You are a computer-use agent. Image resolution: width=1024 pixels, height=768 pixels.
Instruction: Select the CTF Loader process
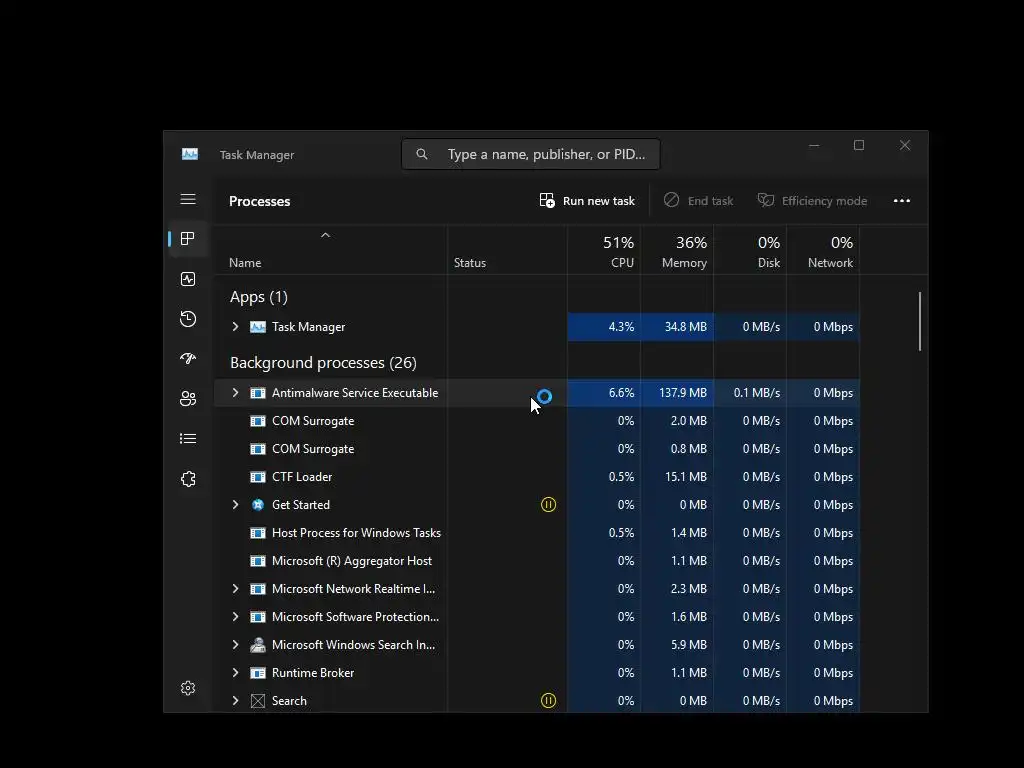tap(537, 477)
